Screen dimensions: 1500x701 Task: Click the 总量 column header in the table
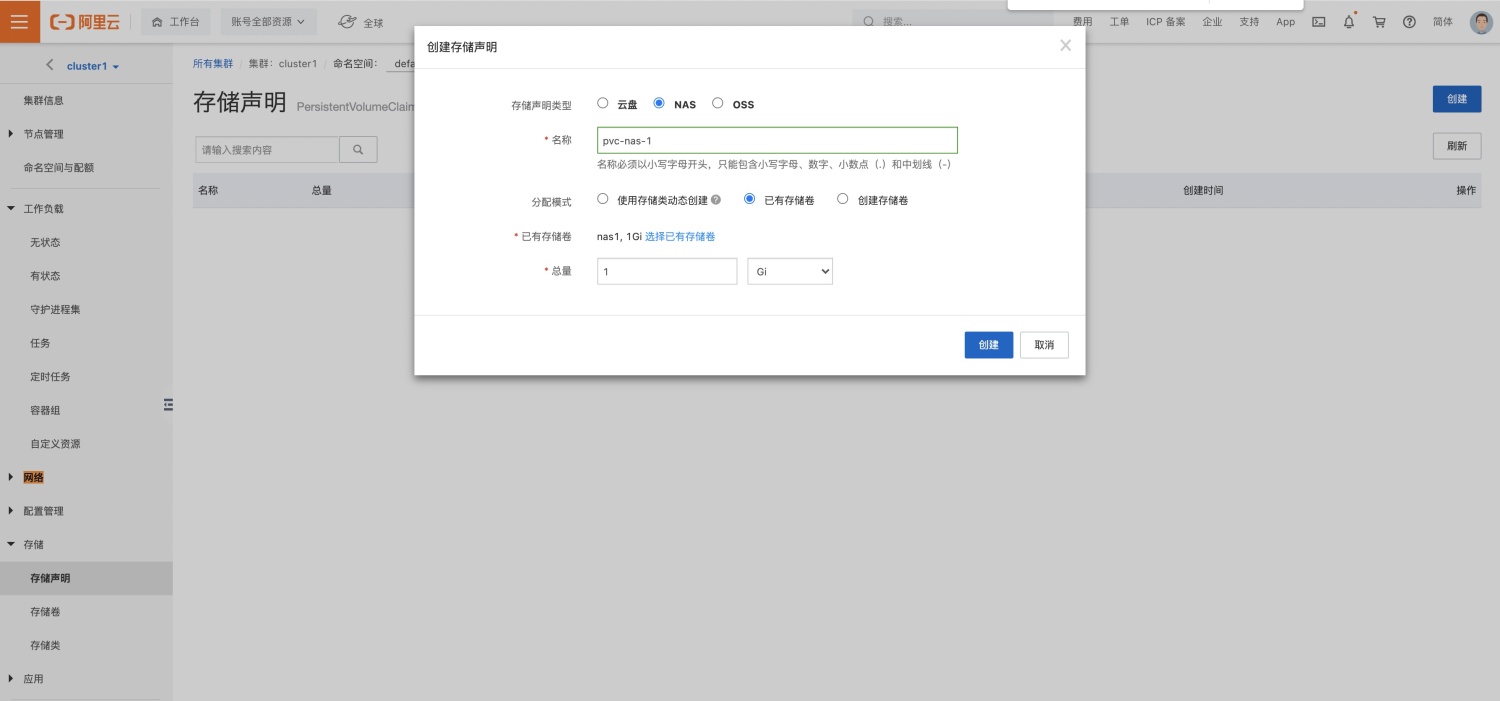pos(322,190)
